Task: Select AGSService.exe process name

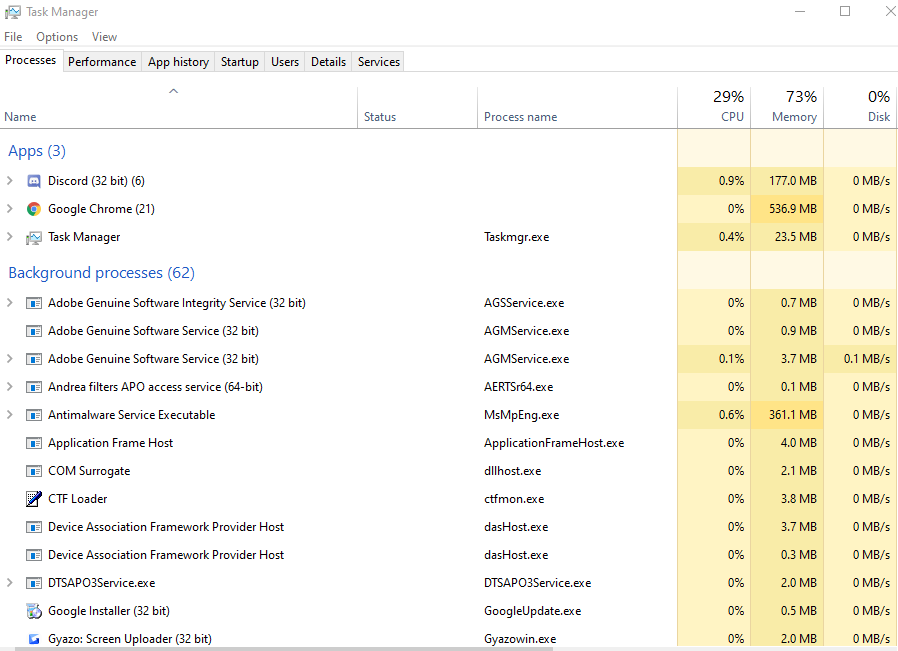Action: [523, 303]
